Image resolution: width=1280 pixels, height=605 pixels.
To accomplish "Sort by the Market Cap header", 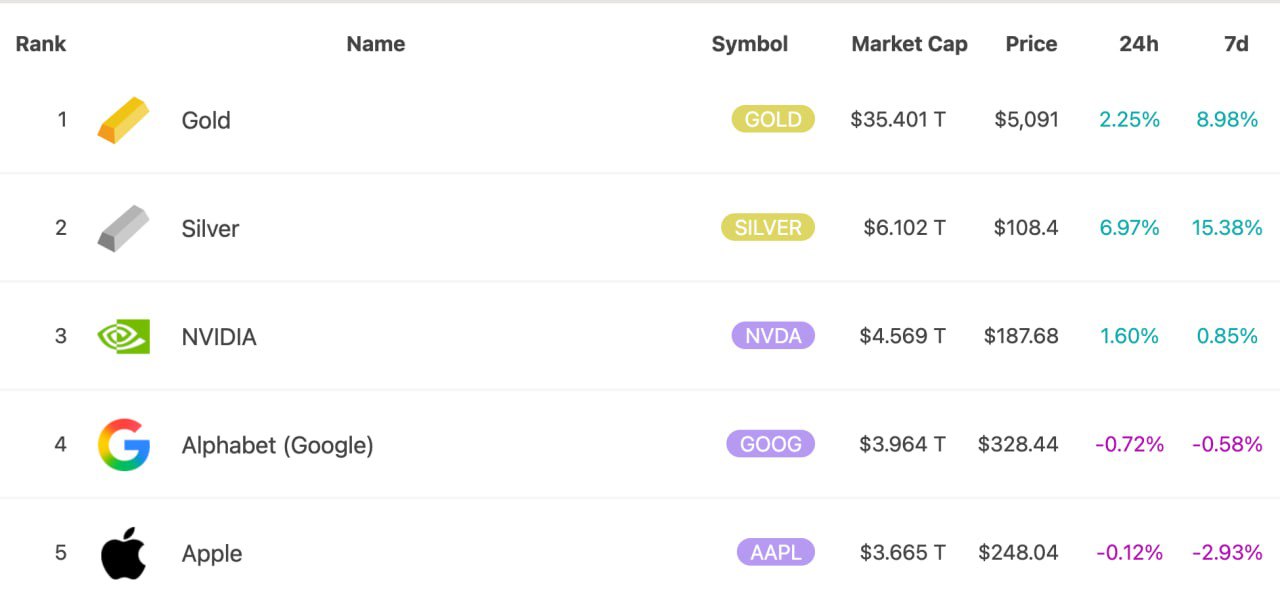I will [x=909, y=44].
